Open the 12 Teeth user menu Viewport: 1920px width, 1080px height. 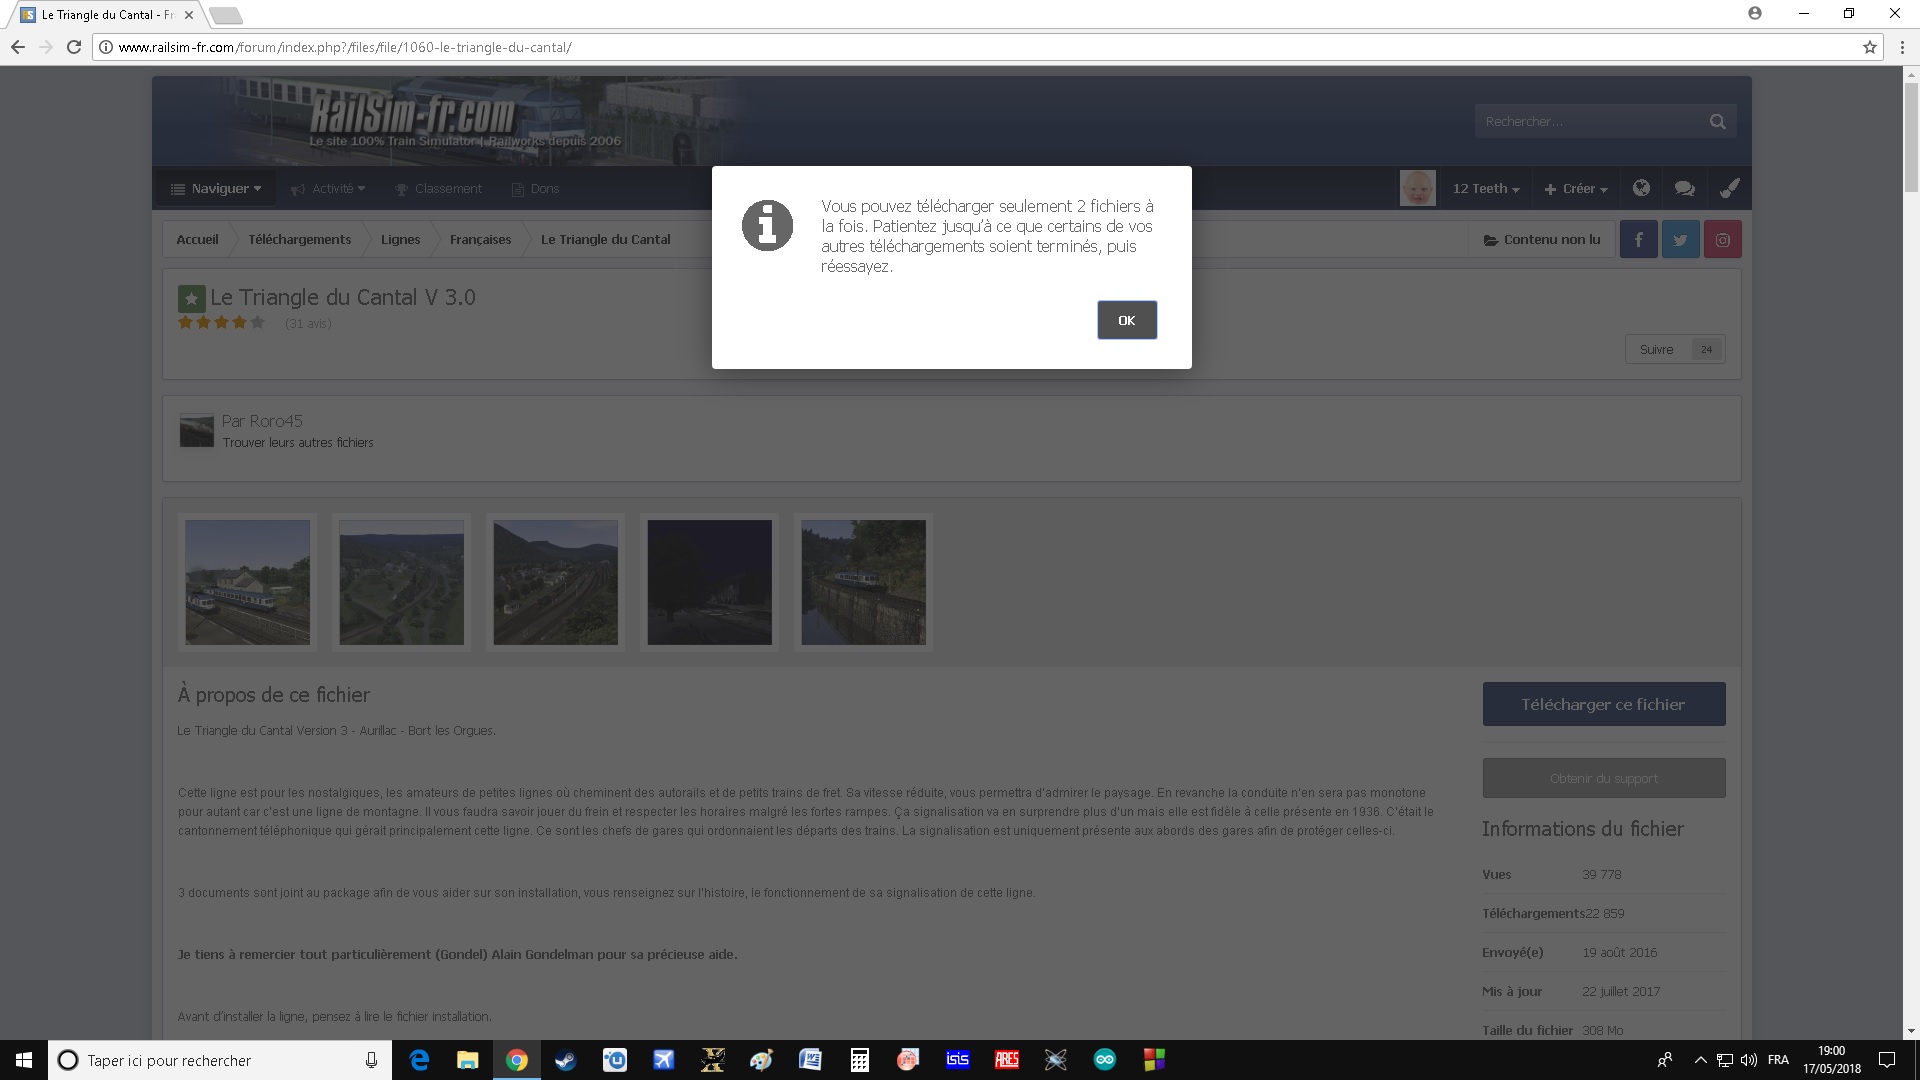point(1486,188)
